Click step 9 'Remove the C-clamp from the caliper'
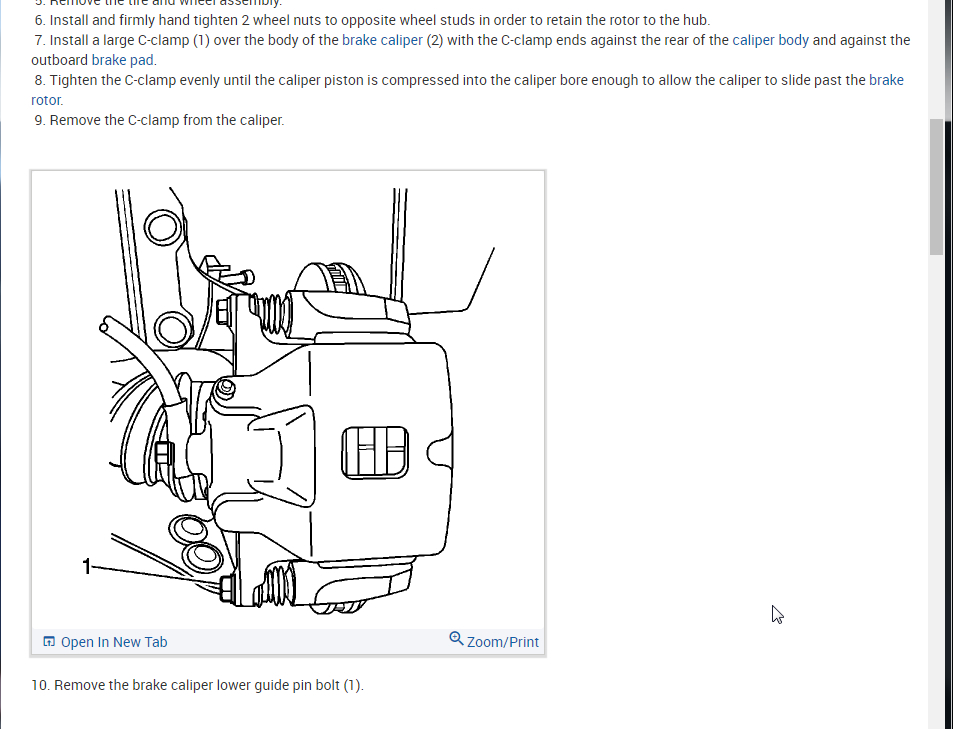This screenshot has width=953, height=729. click(159, 120)
